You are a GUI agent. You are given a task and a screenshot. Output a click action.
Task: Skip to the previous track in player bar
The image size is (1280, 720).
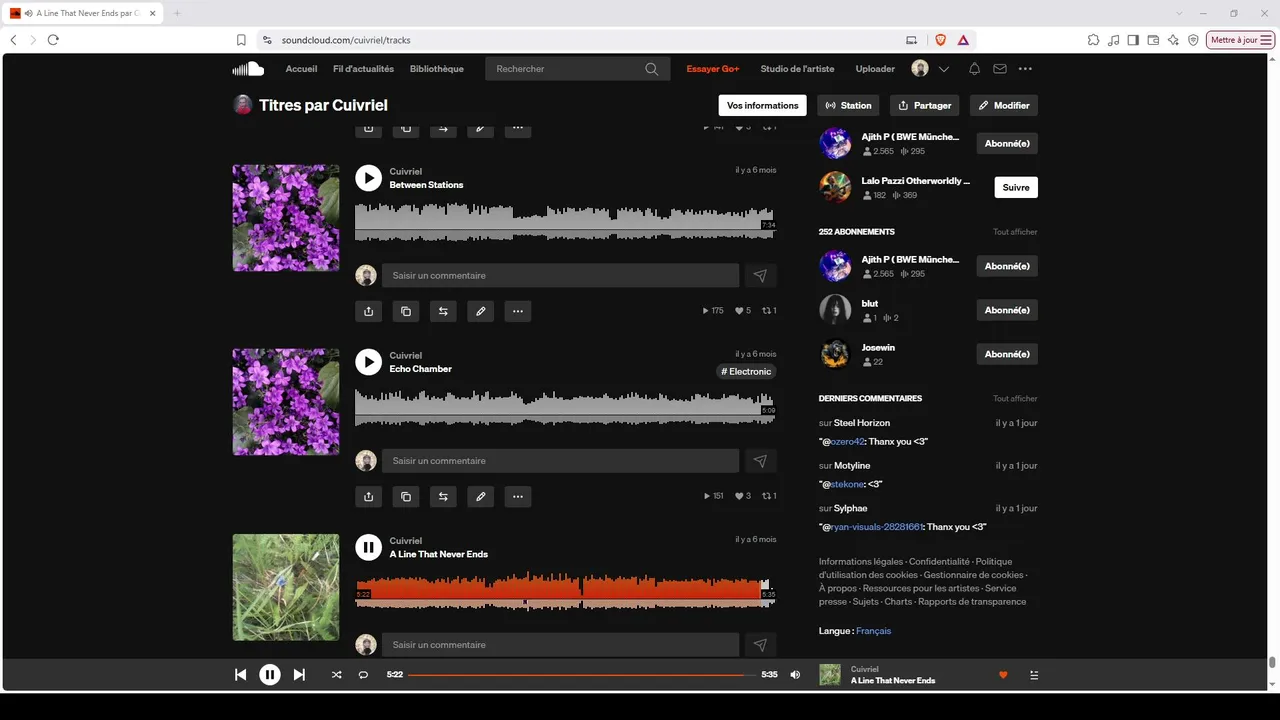[240, 675]
